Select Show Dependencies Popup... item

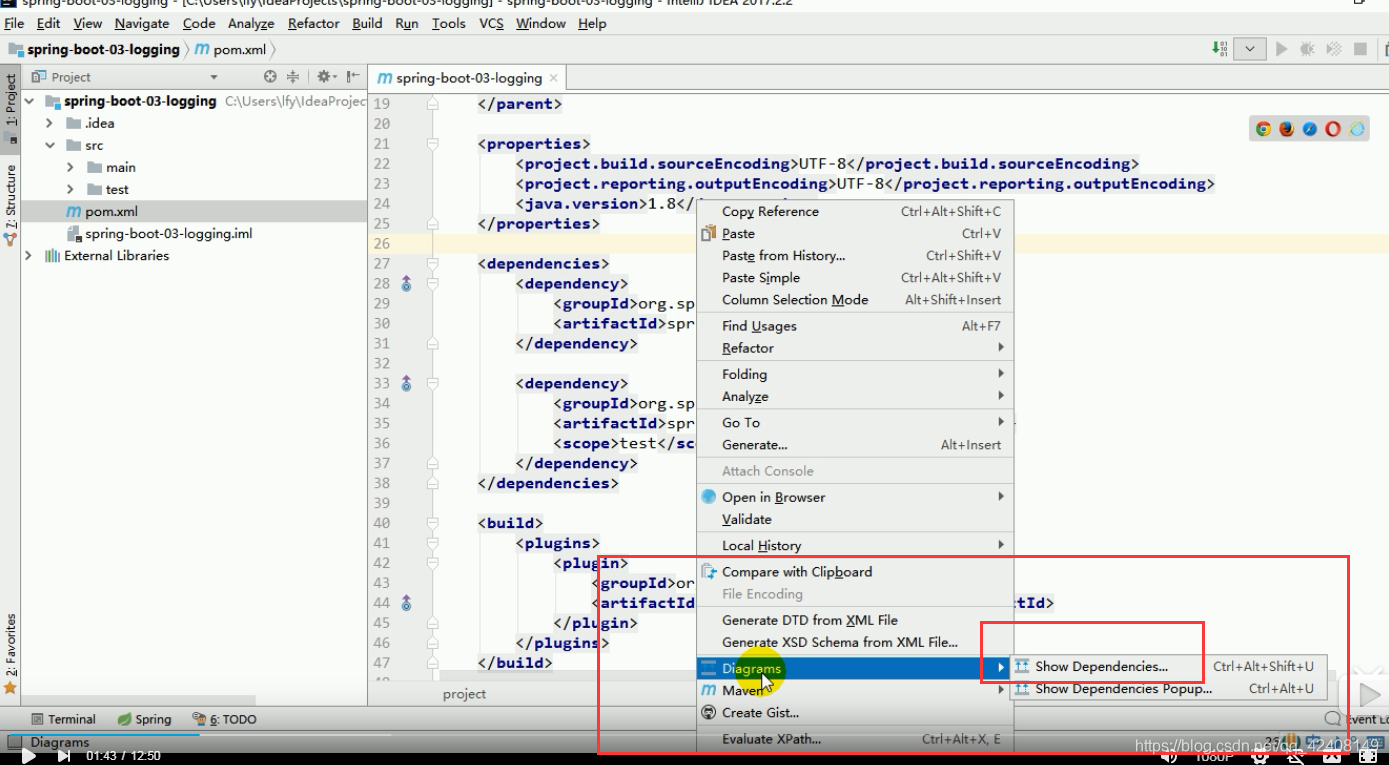(x=1169, y=688)
